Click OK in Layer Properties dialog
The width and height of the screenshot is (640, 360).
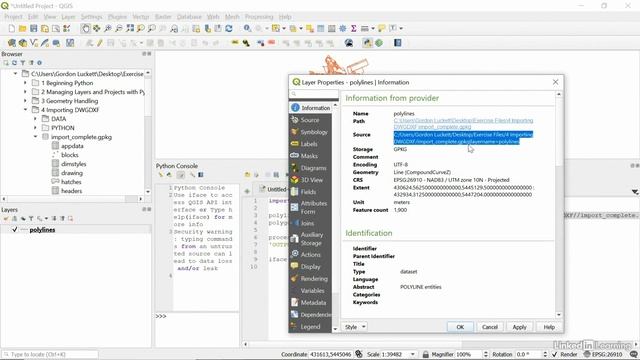click(460, 327)
